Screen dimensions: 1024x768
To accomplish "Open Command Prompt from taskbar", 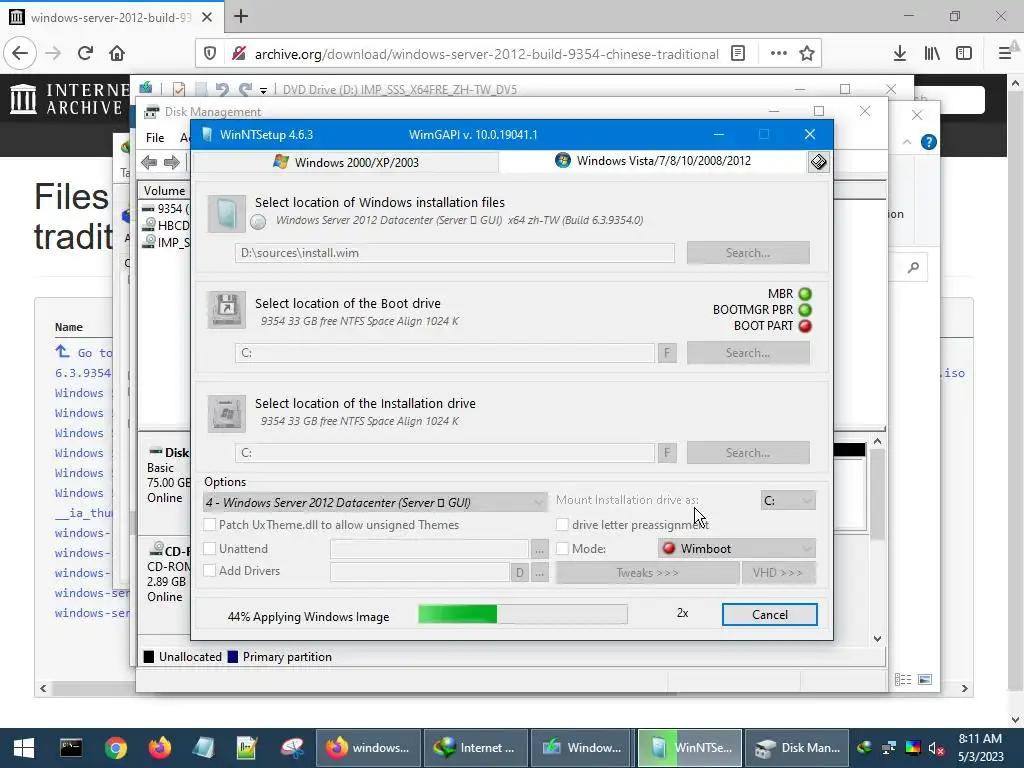I will click(x=71, y=748).
